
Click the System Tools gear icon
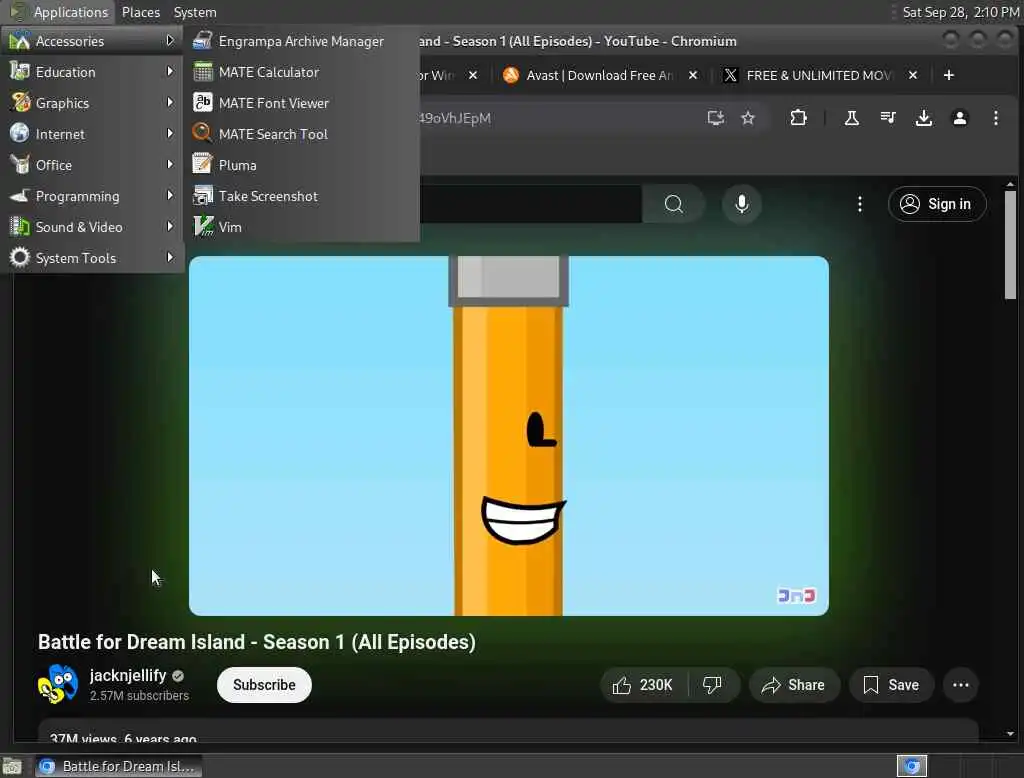(x=20, y=257)
